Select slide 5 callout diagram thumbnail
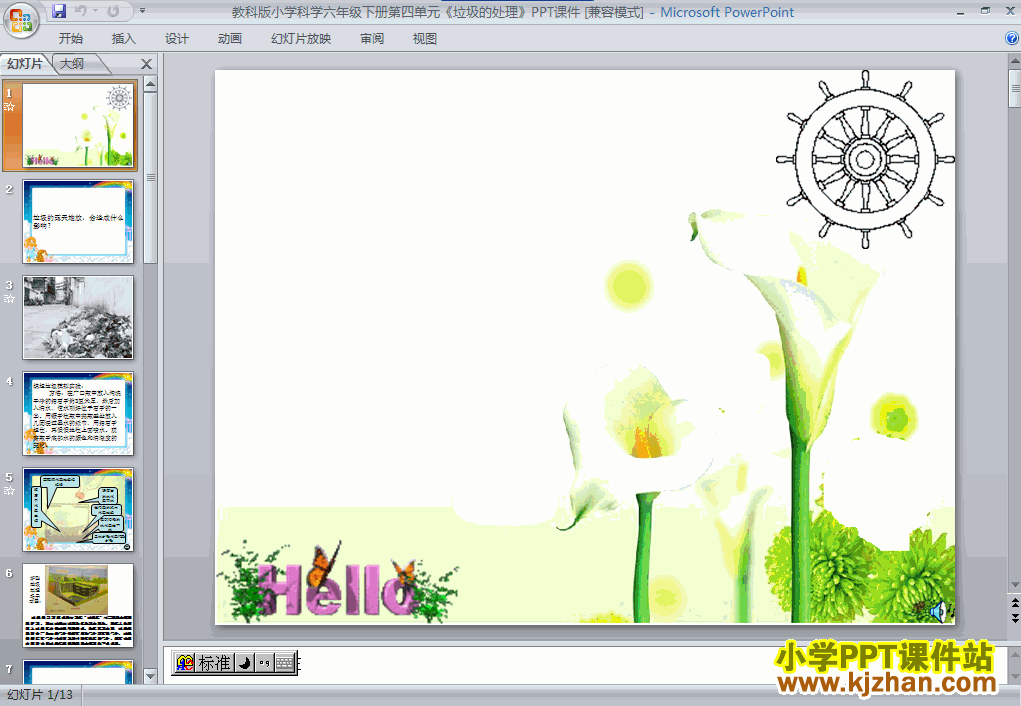 click(x=78, y=509)
